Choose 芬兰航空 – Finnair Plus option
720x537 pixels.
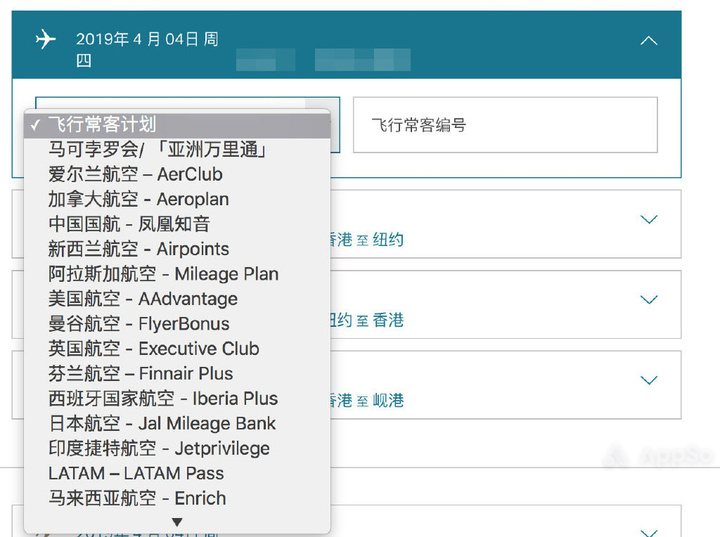(x=177, y=373)
